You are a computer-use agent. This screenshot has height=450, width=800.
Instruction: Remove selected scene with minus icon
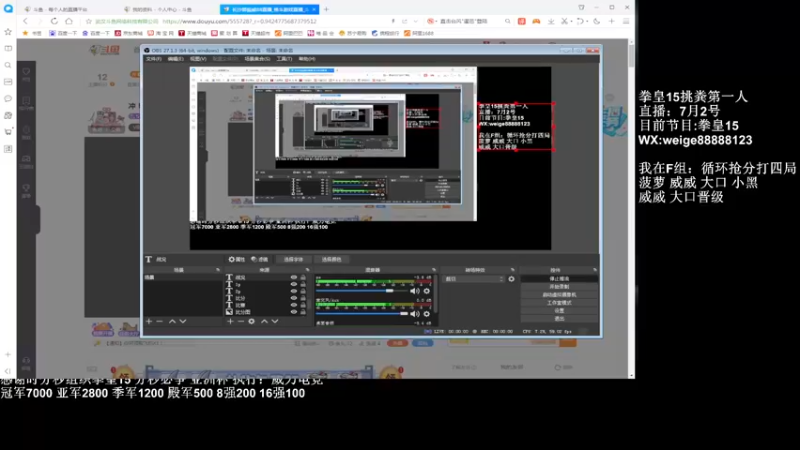coord(160,321)
